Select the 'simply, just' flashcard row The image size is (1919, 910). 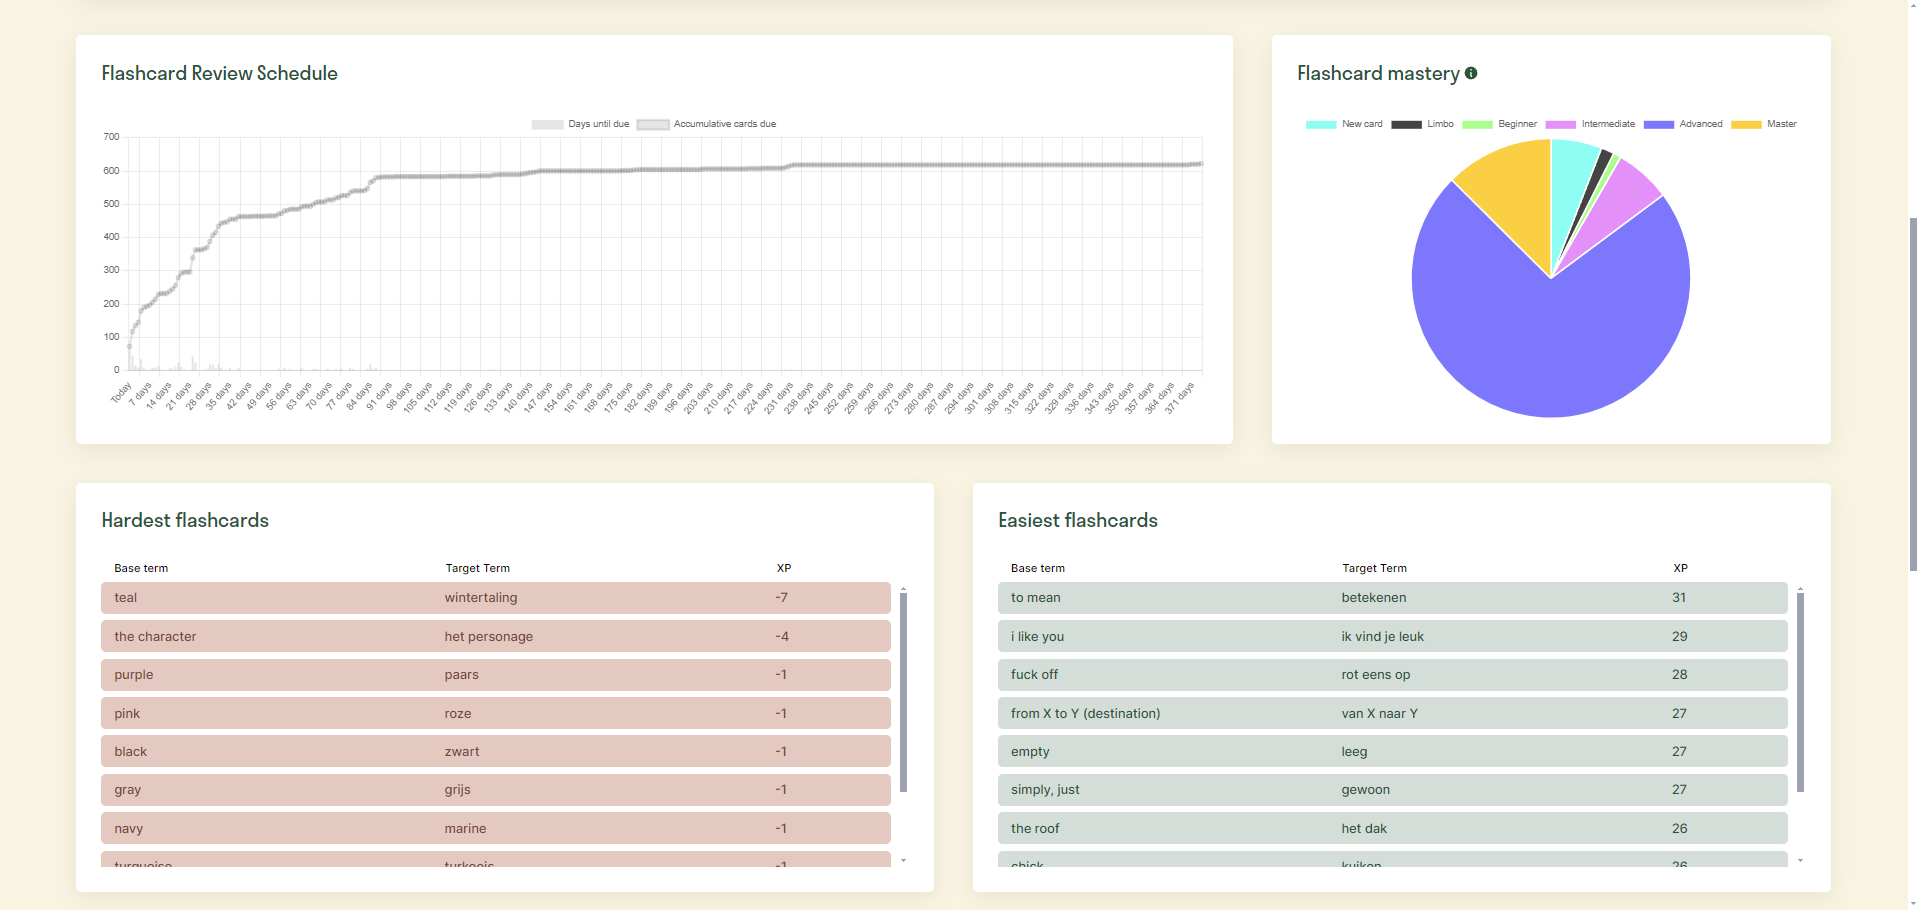(1392, 790)
